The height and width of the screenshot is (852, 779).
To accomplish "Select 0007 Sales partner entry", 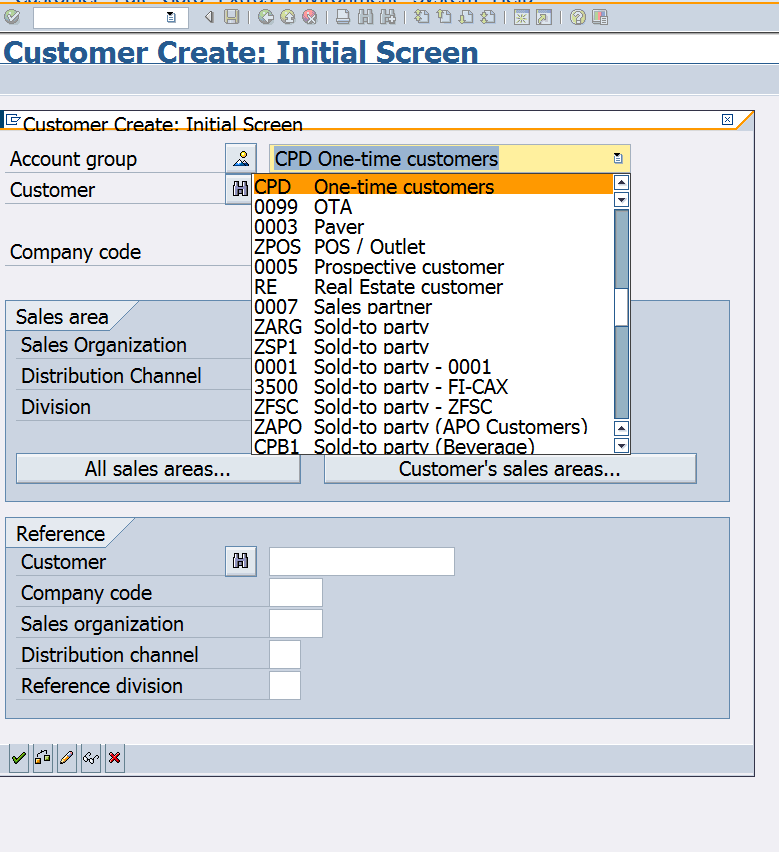I will click(x=432, y=307).
